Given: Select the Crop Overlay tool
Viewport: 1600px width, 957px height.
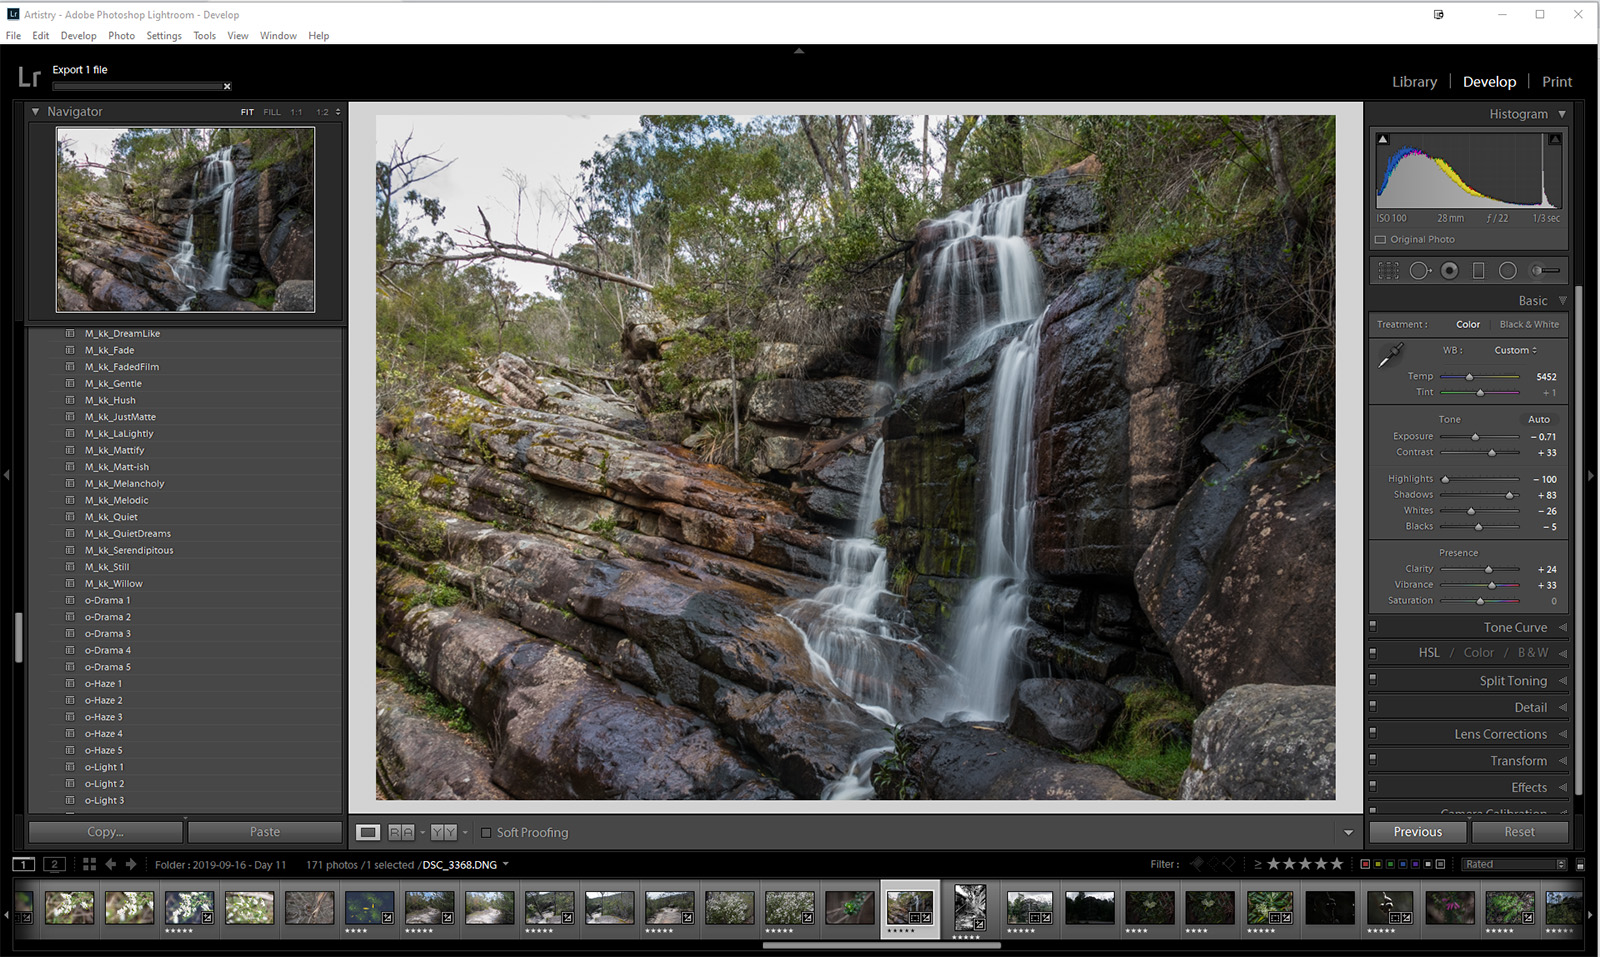Looking at the screenshot, I should (1389, 270).
